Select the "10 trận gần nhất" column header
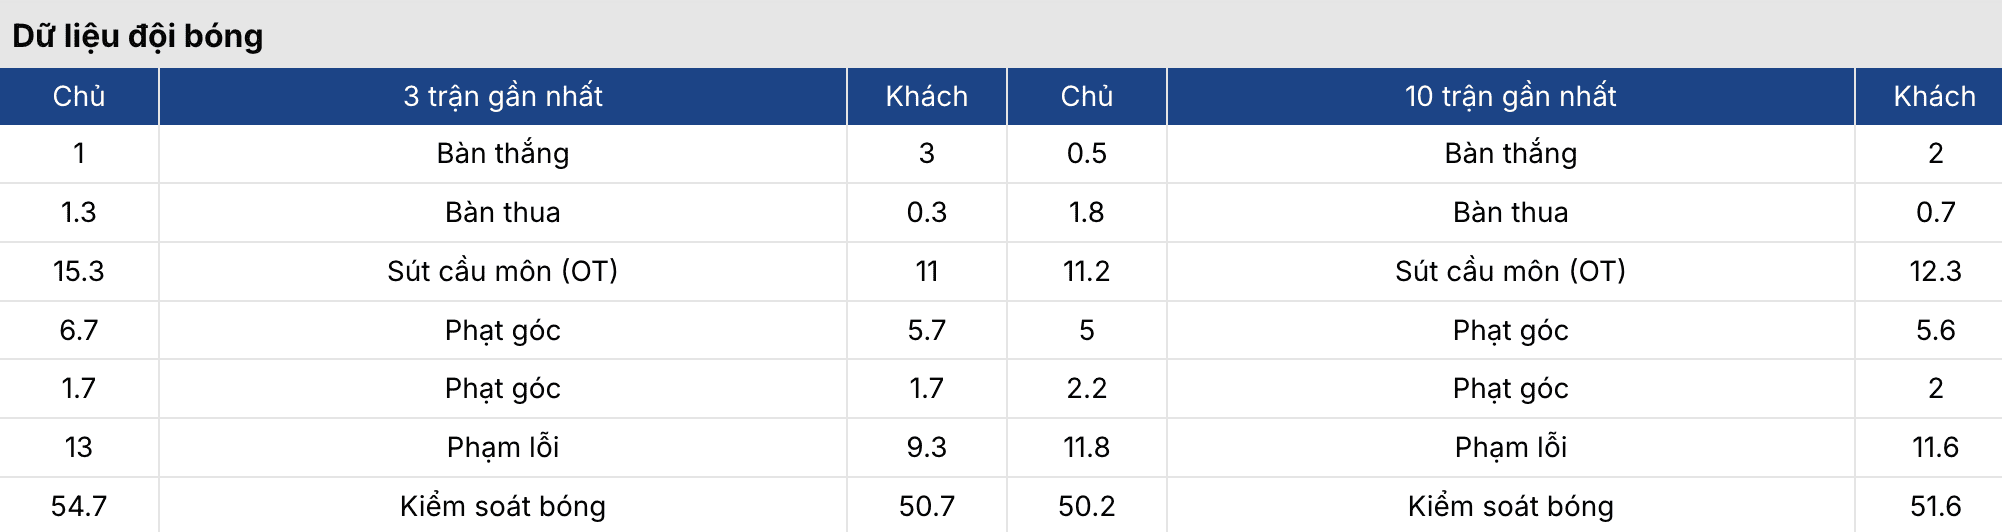Image resolution: width=2002 pixels, height=532 pixels. [x=1510, y=96]
